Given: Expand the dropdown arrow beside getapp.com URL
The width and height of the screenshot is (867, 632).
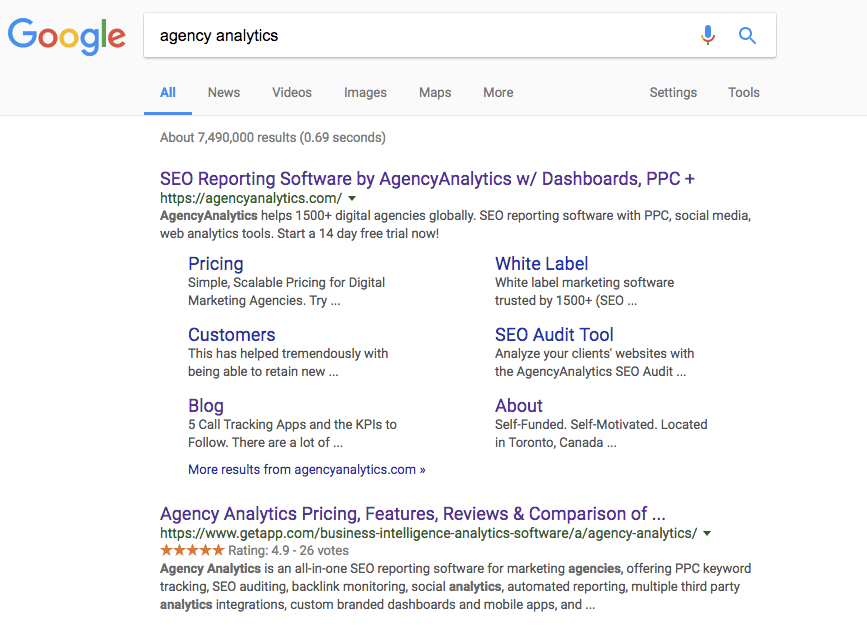Looking at the screenshot, I should [707, 534].
